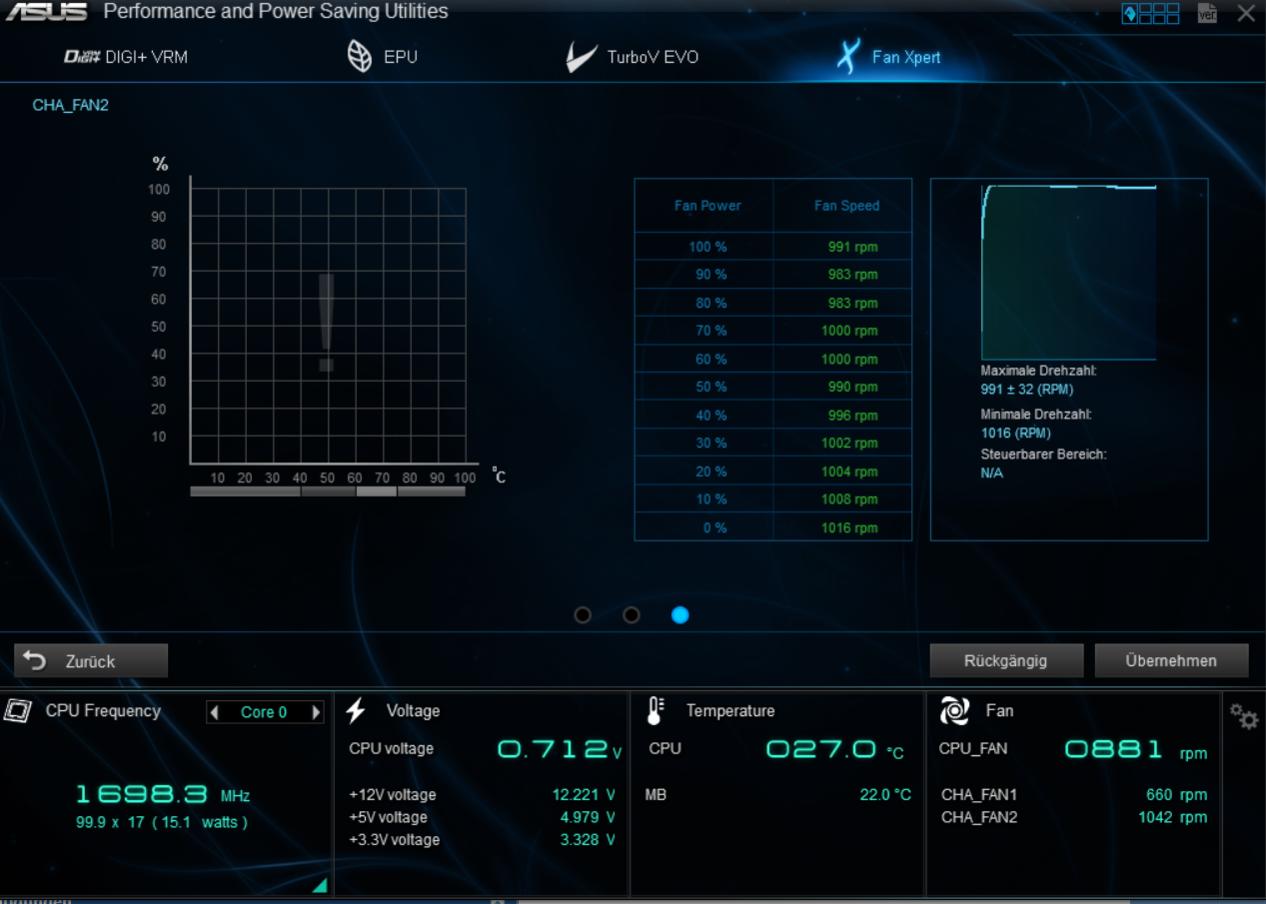Select the third active page dot
This screenshot has height=904, width=1266.
pyautogui.click(x=680, y=615)
